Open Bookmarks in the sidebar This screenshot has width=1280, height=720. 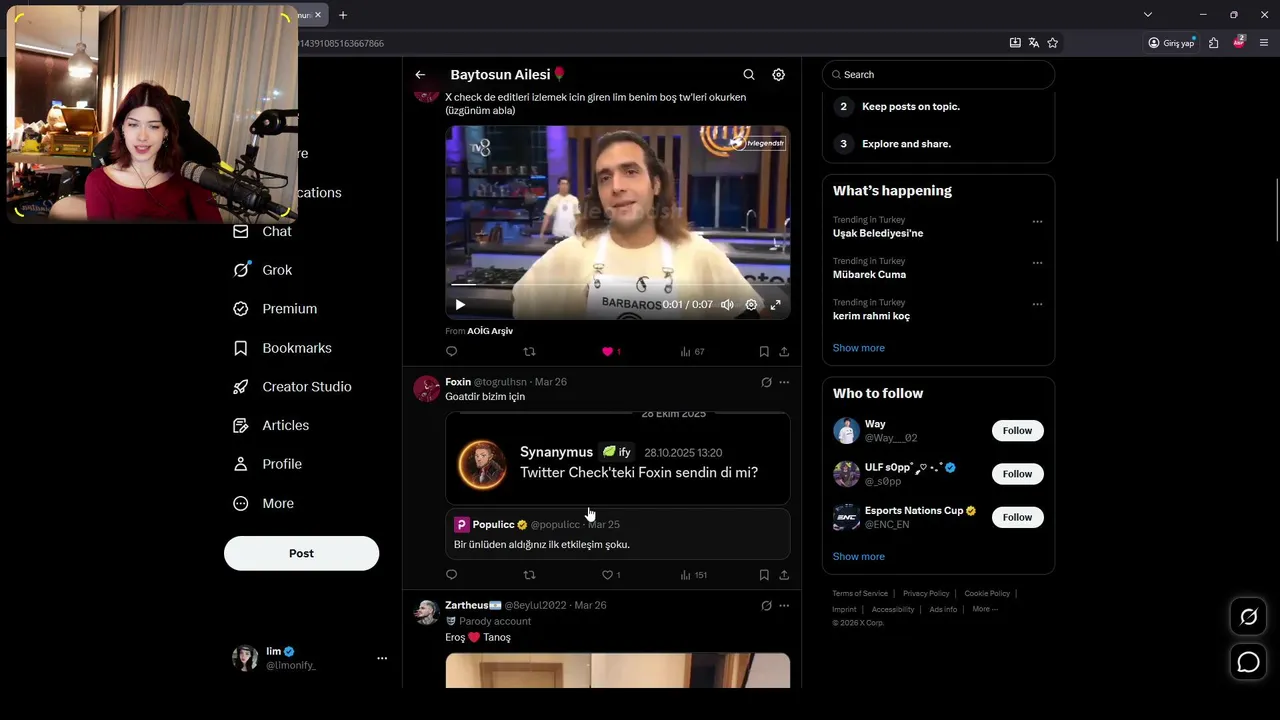click(282, 348)
